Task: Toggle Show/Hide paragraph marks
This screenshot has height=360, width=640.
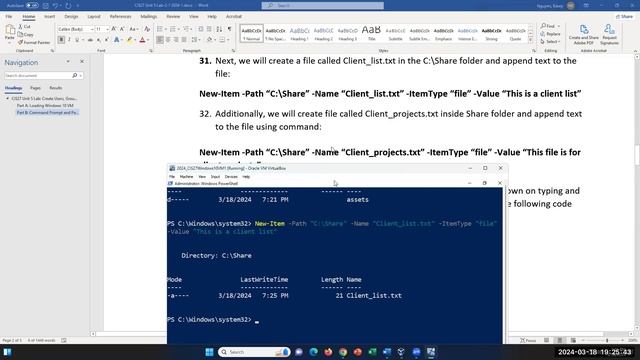Action: pyautogui.click(x=229, y=29)
